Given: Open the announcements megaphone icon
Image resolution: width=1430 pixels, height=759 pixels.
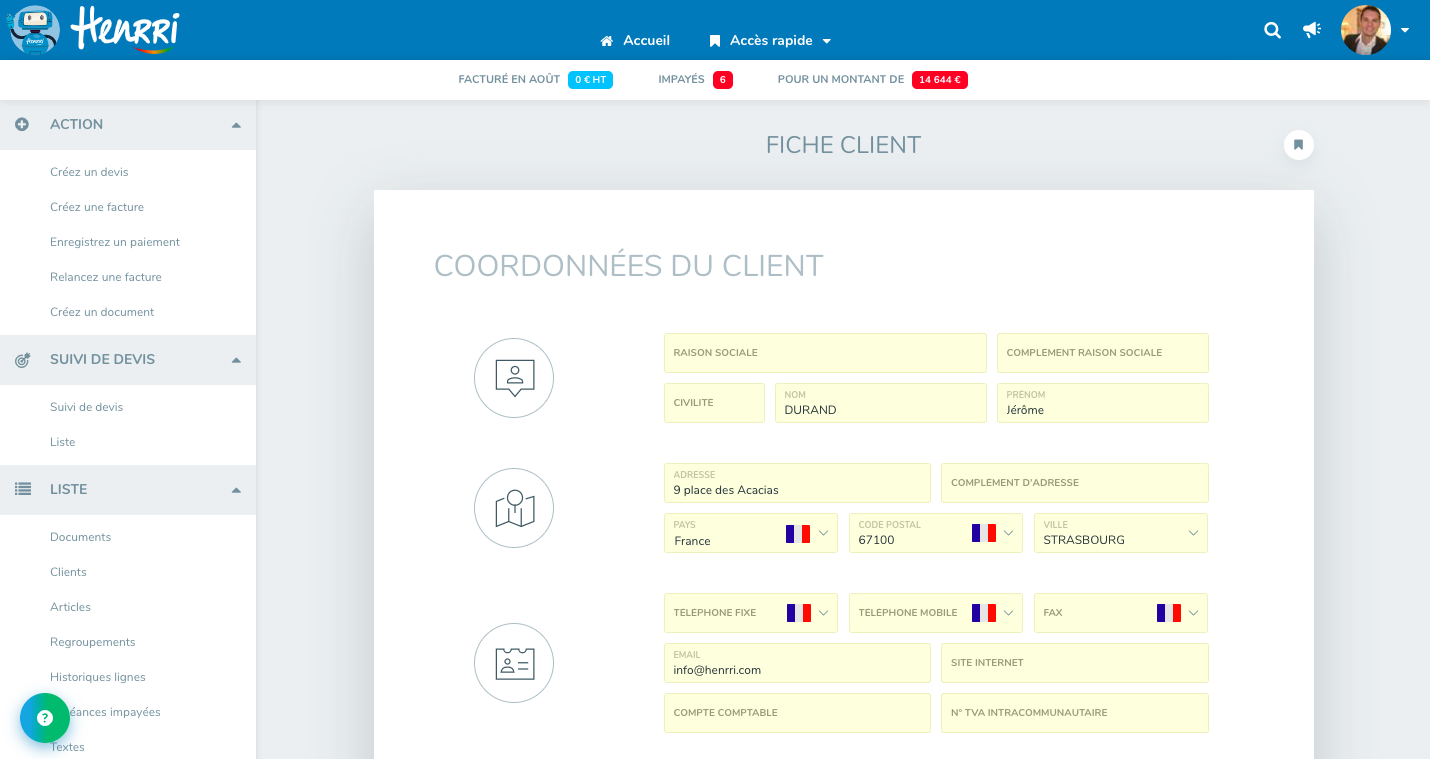Looking at the screenshot, I should coord(1312,30).
